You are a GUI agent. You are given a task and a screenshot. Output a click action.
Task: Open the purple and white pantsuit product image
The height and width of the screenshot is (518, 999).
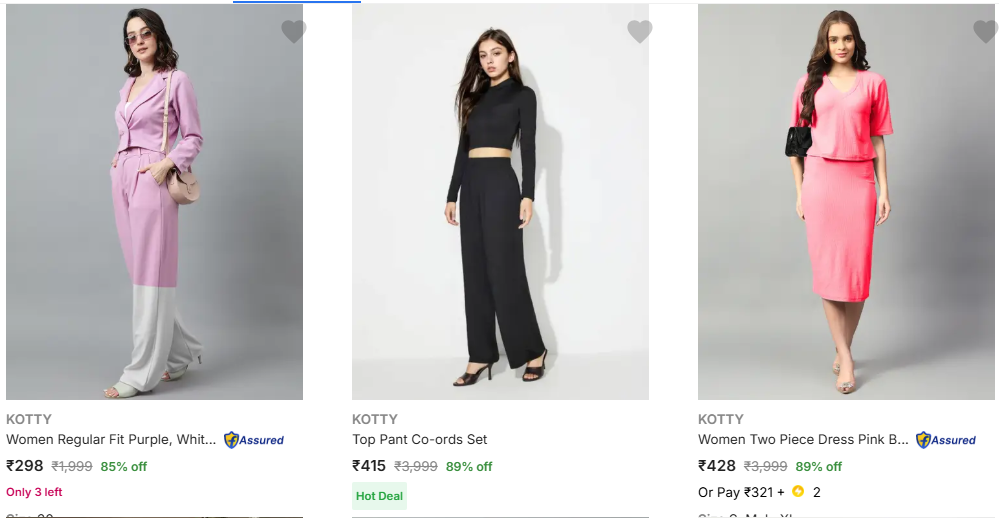click(154, 202)
